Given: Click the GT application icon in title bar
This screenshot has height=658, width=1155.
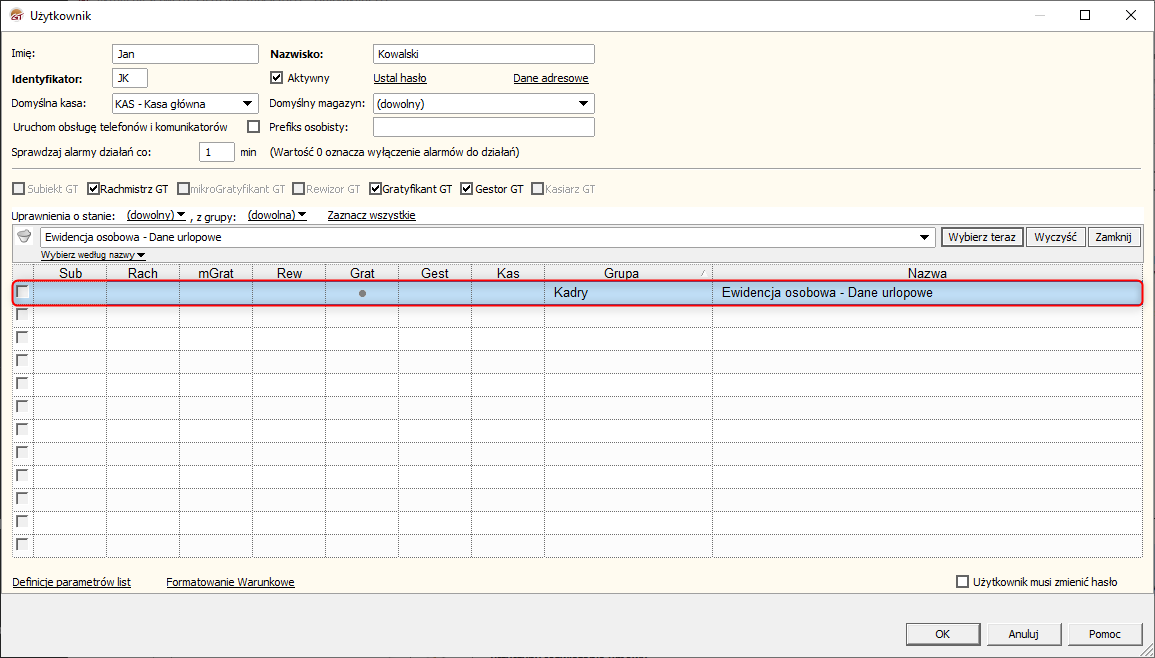Looking at the screenshot, I should tap(15, 15).
